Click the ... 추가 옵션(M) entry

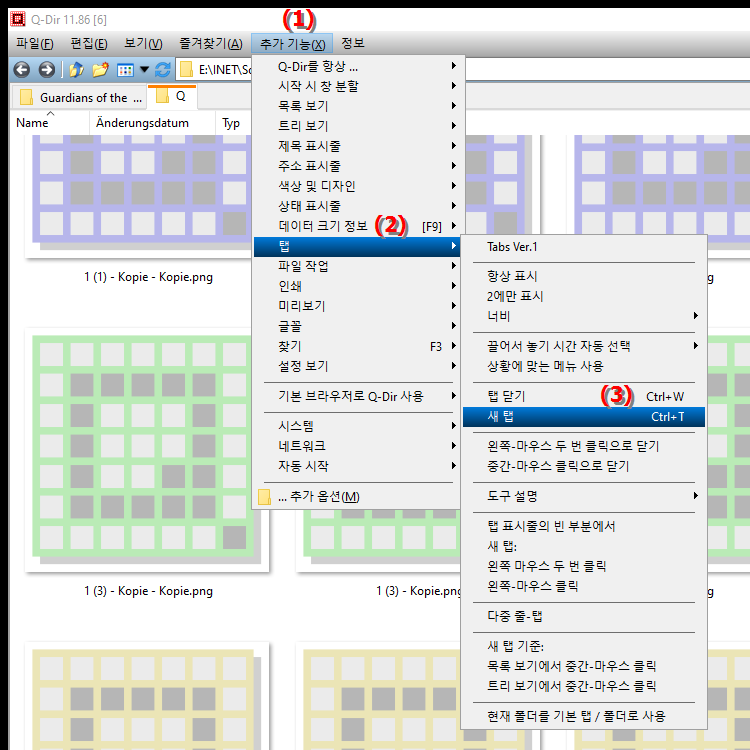coord(356,497)
